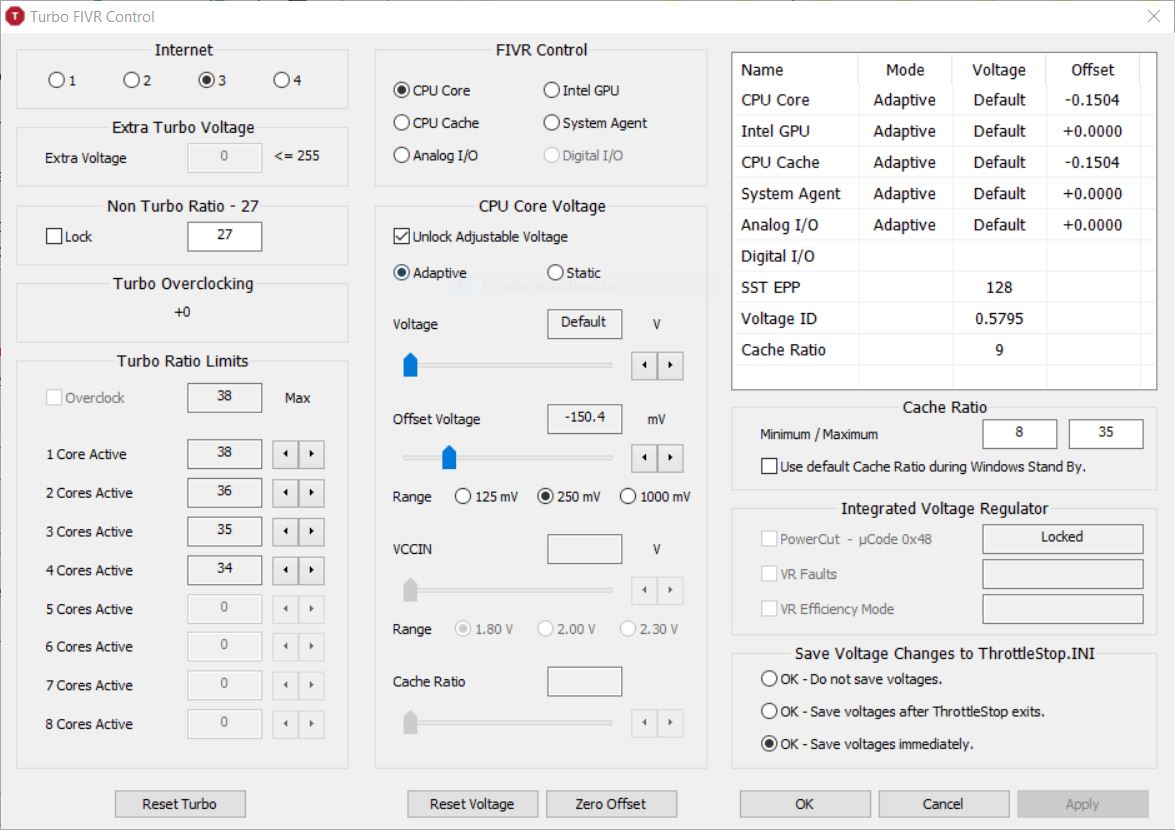Click the Offset Voltage field showing -150.4
This screenshot has height=830, width=1175.
(585, 418)
